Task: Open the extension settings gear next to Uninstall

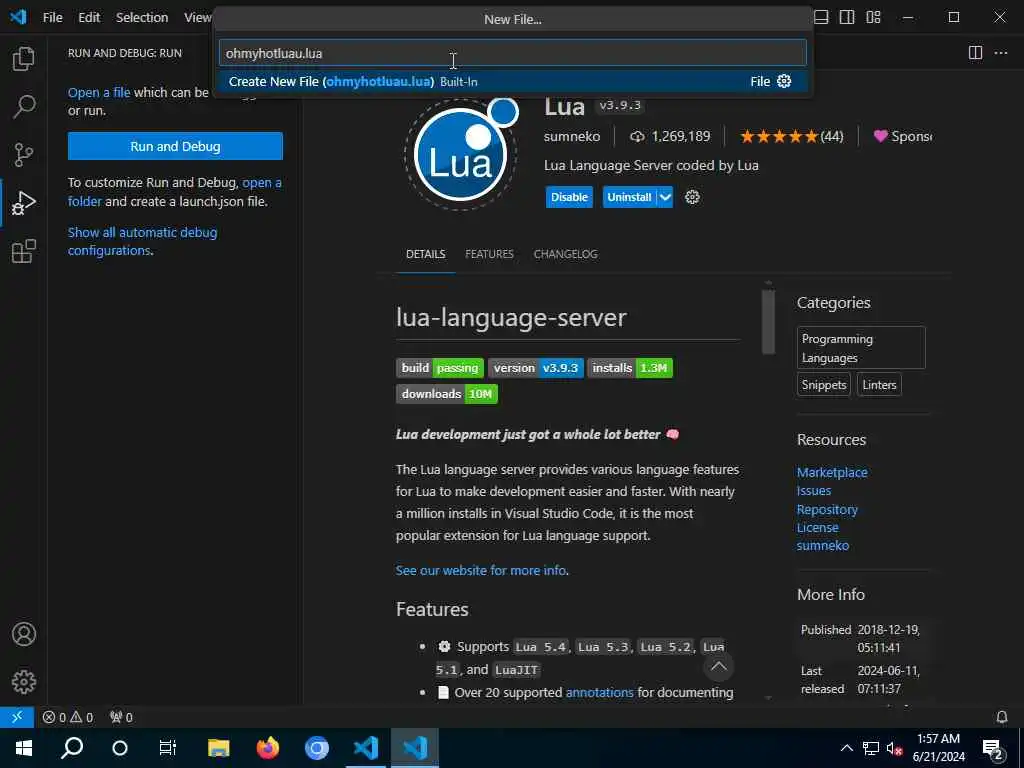Action: click(x=692, y=197)
